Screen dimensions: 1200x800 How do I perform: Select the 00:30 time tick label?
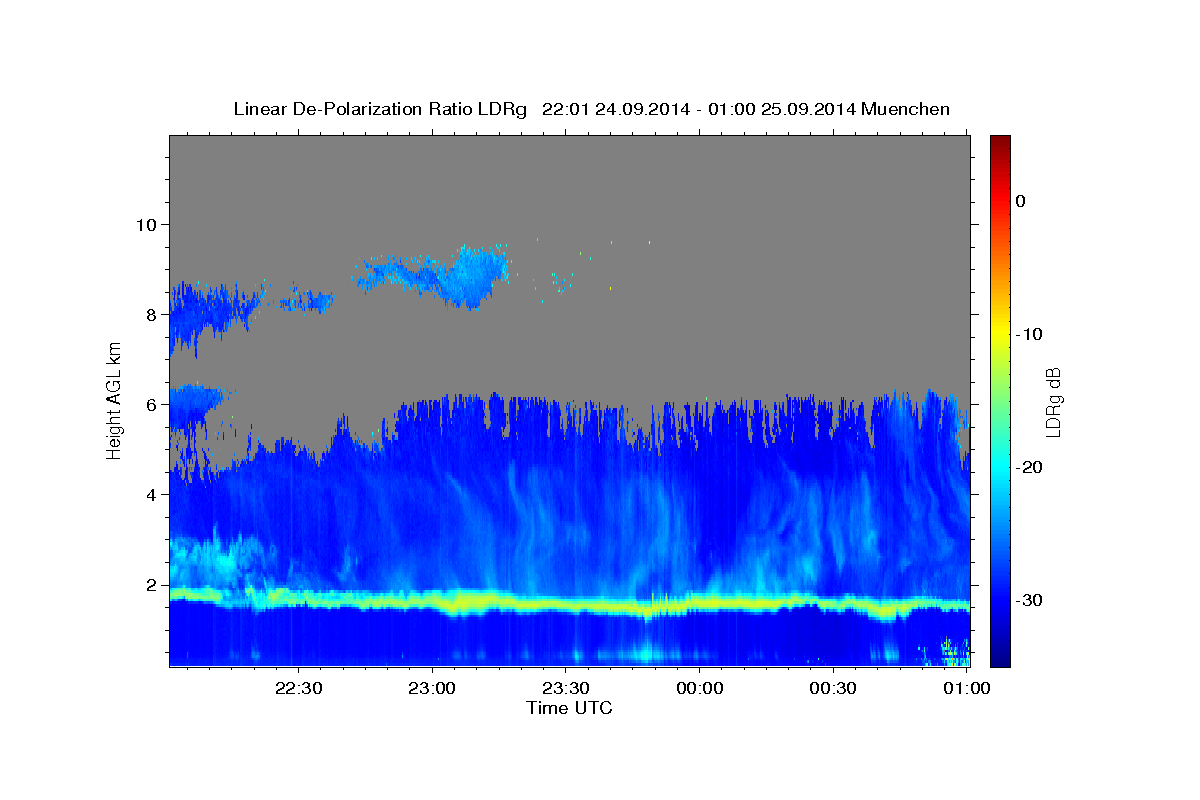pyautogui.click(x=833, y=689)
